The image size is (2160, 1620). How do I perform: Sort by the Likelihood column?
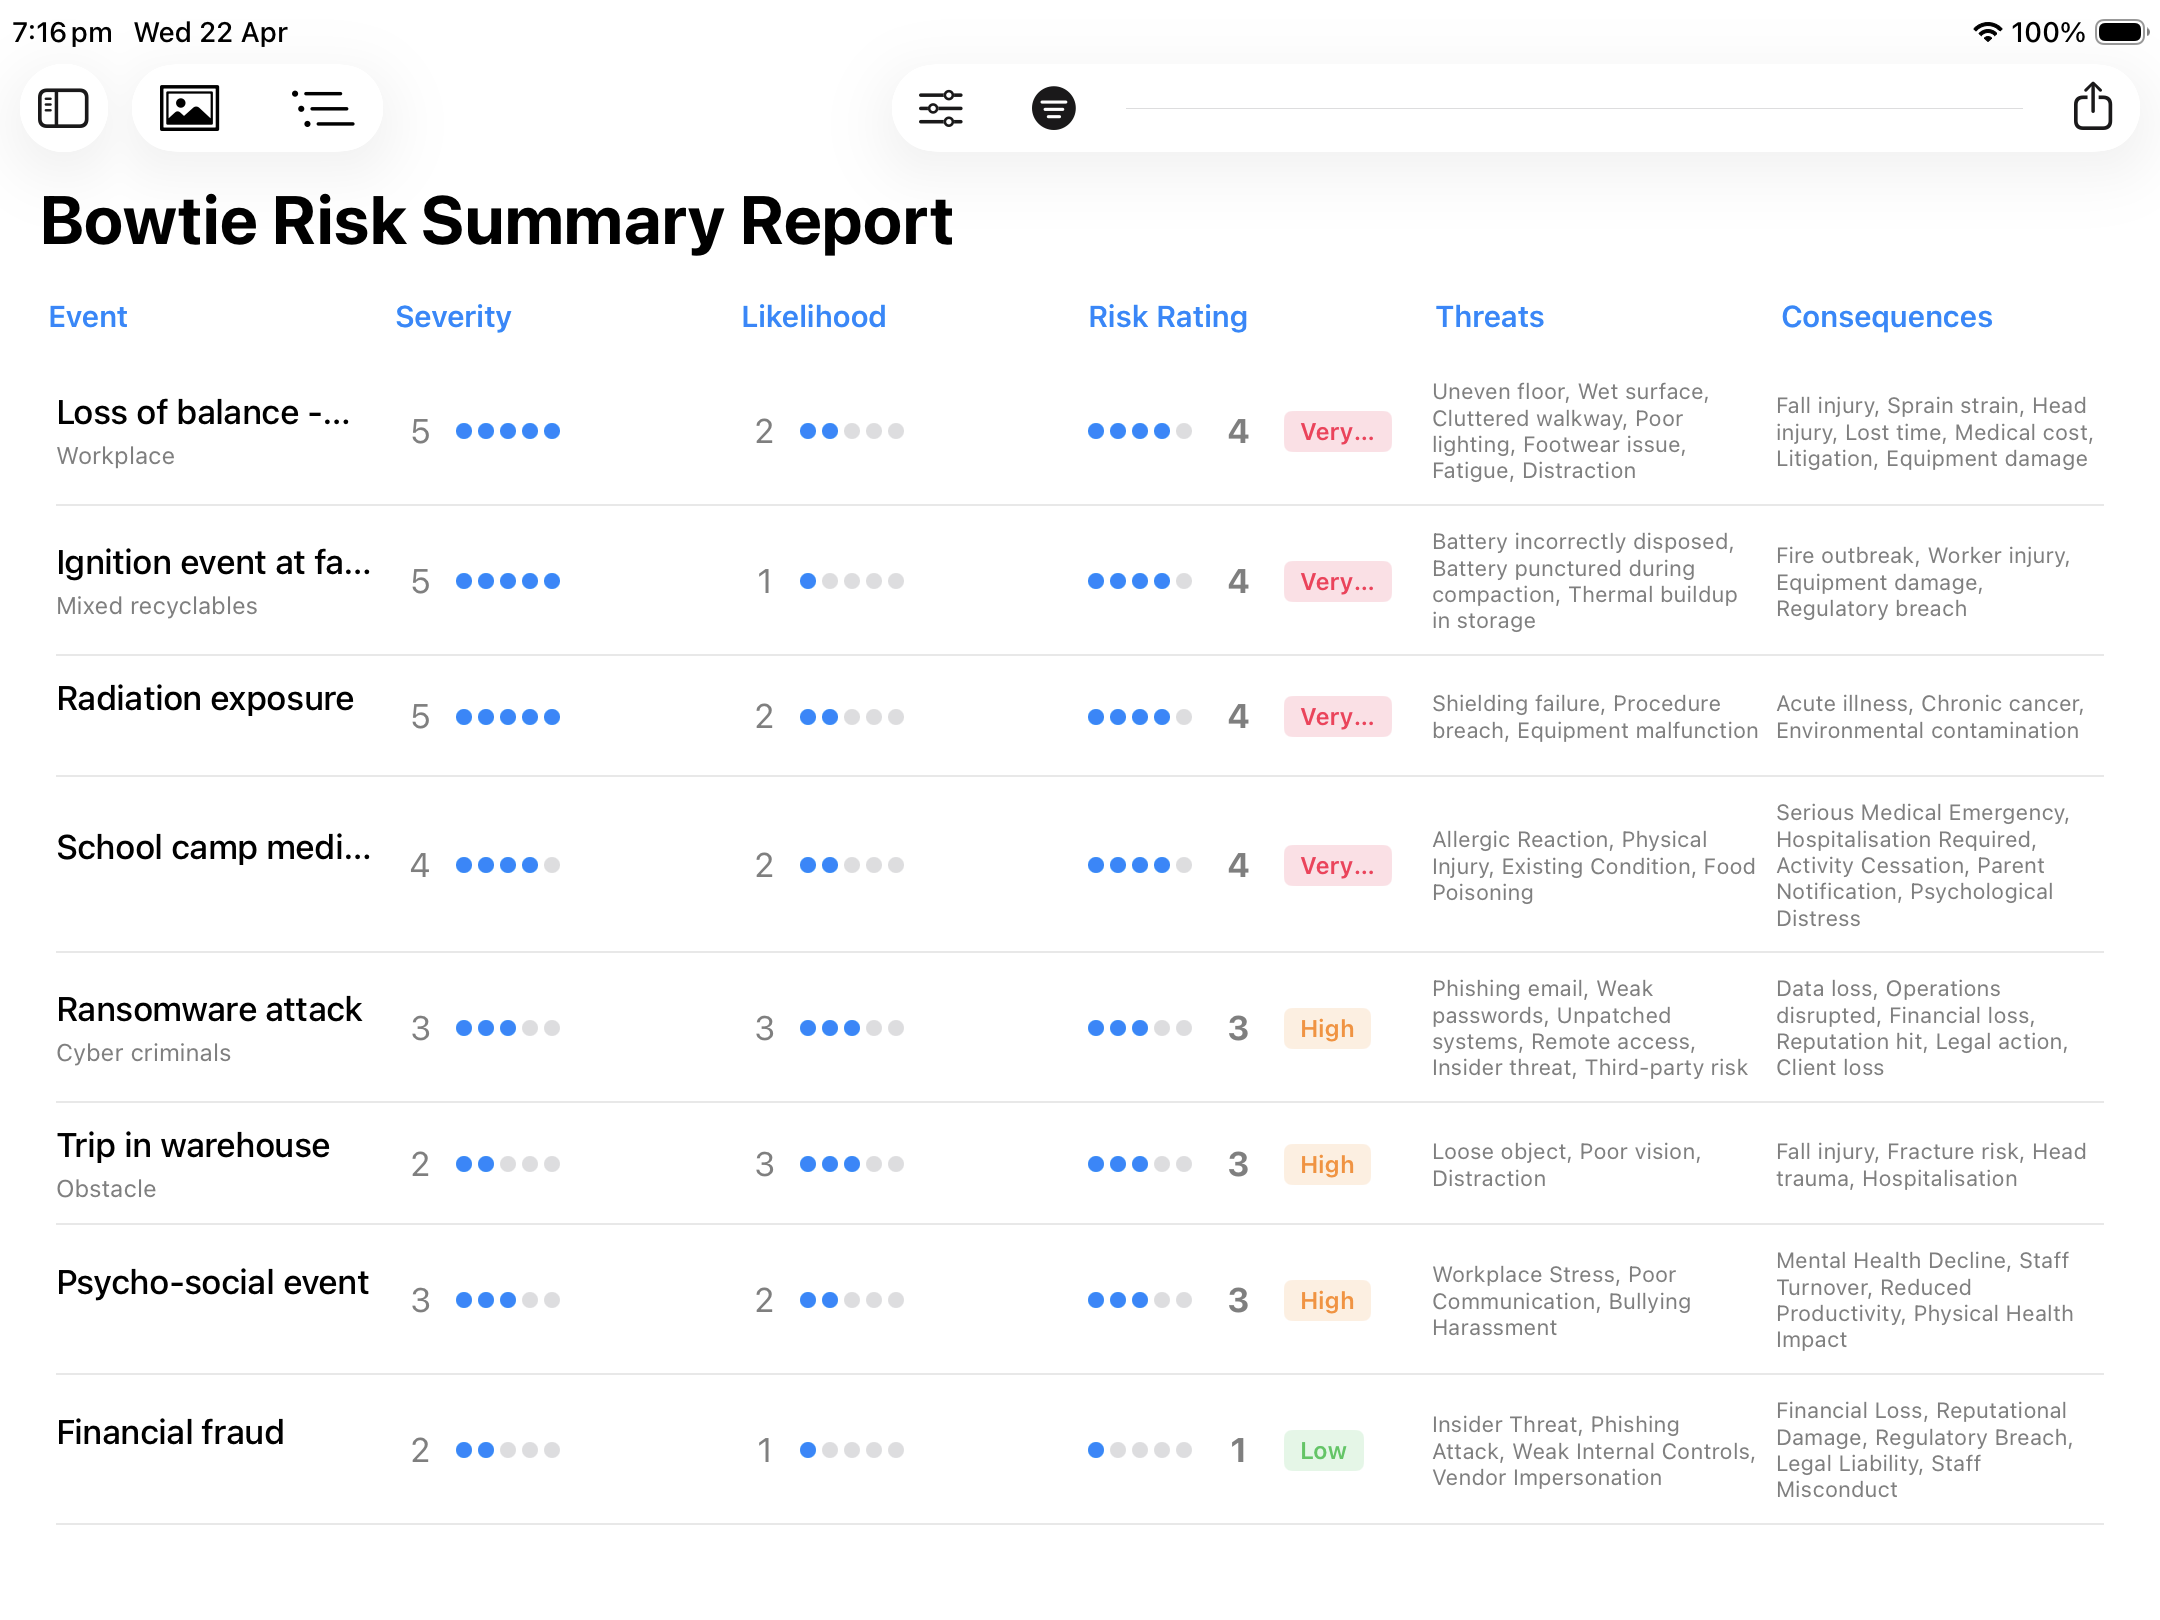pyautogui.click(x=813, y=317)
